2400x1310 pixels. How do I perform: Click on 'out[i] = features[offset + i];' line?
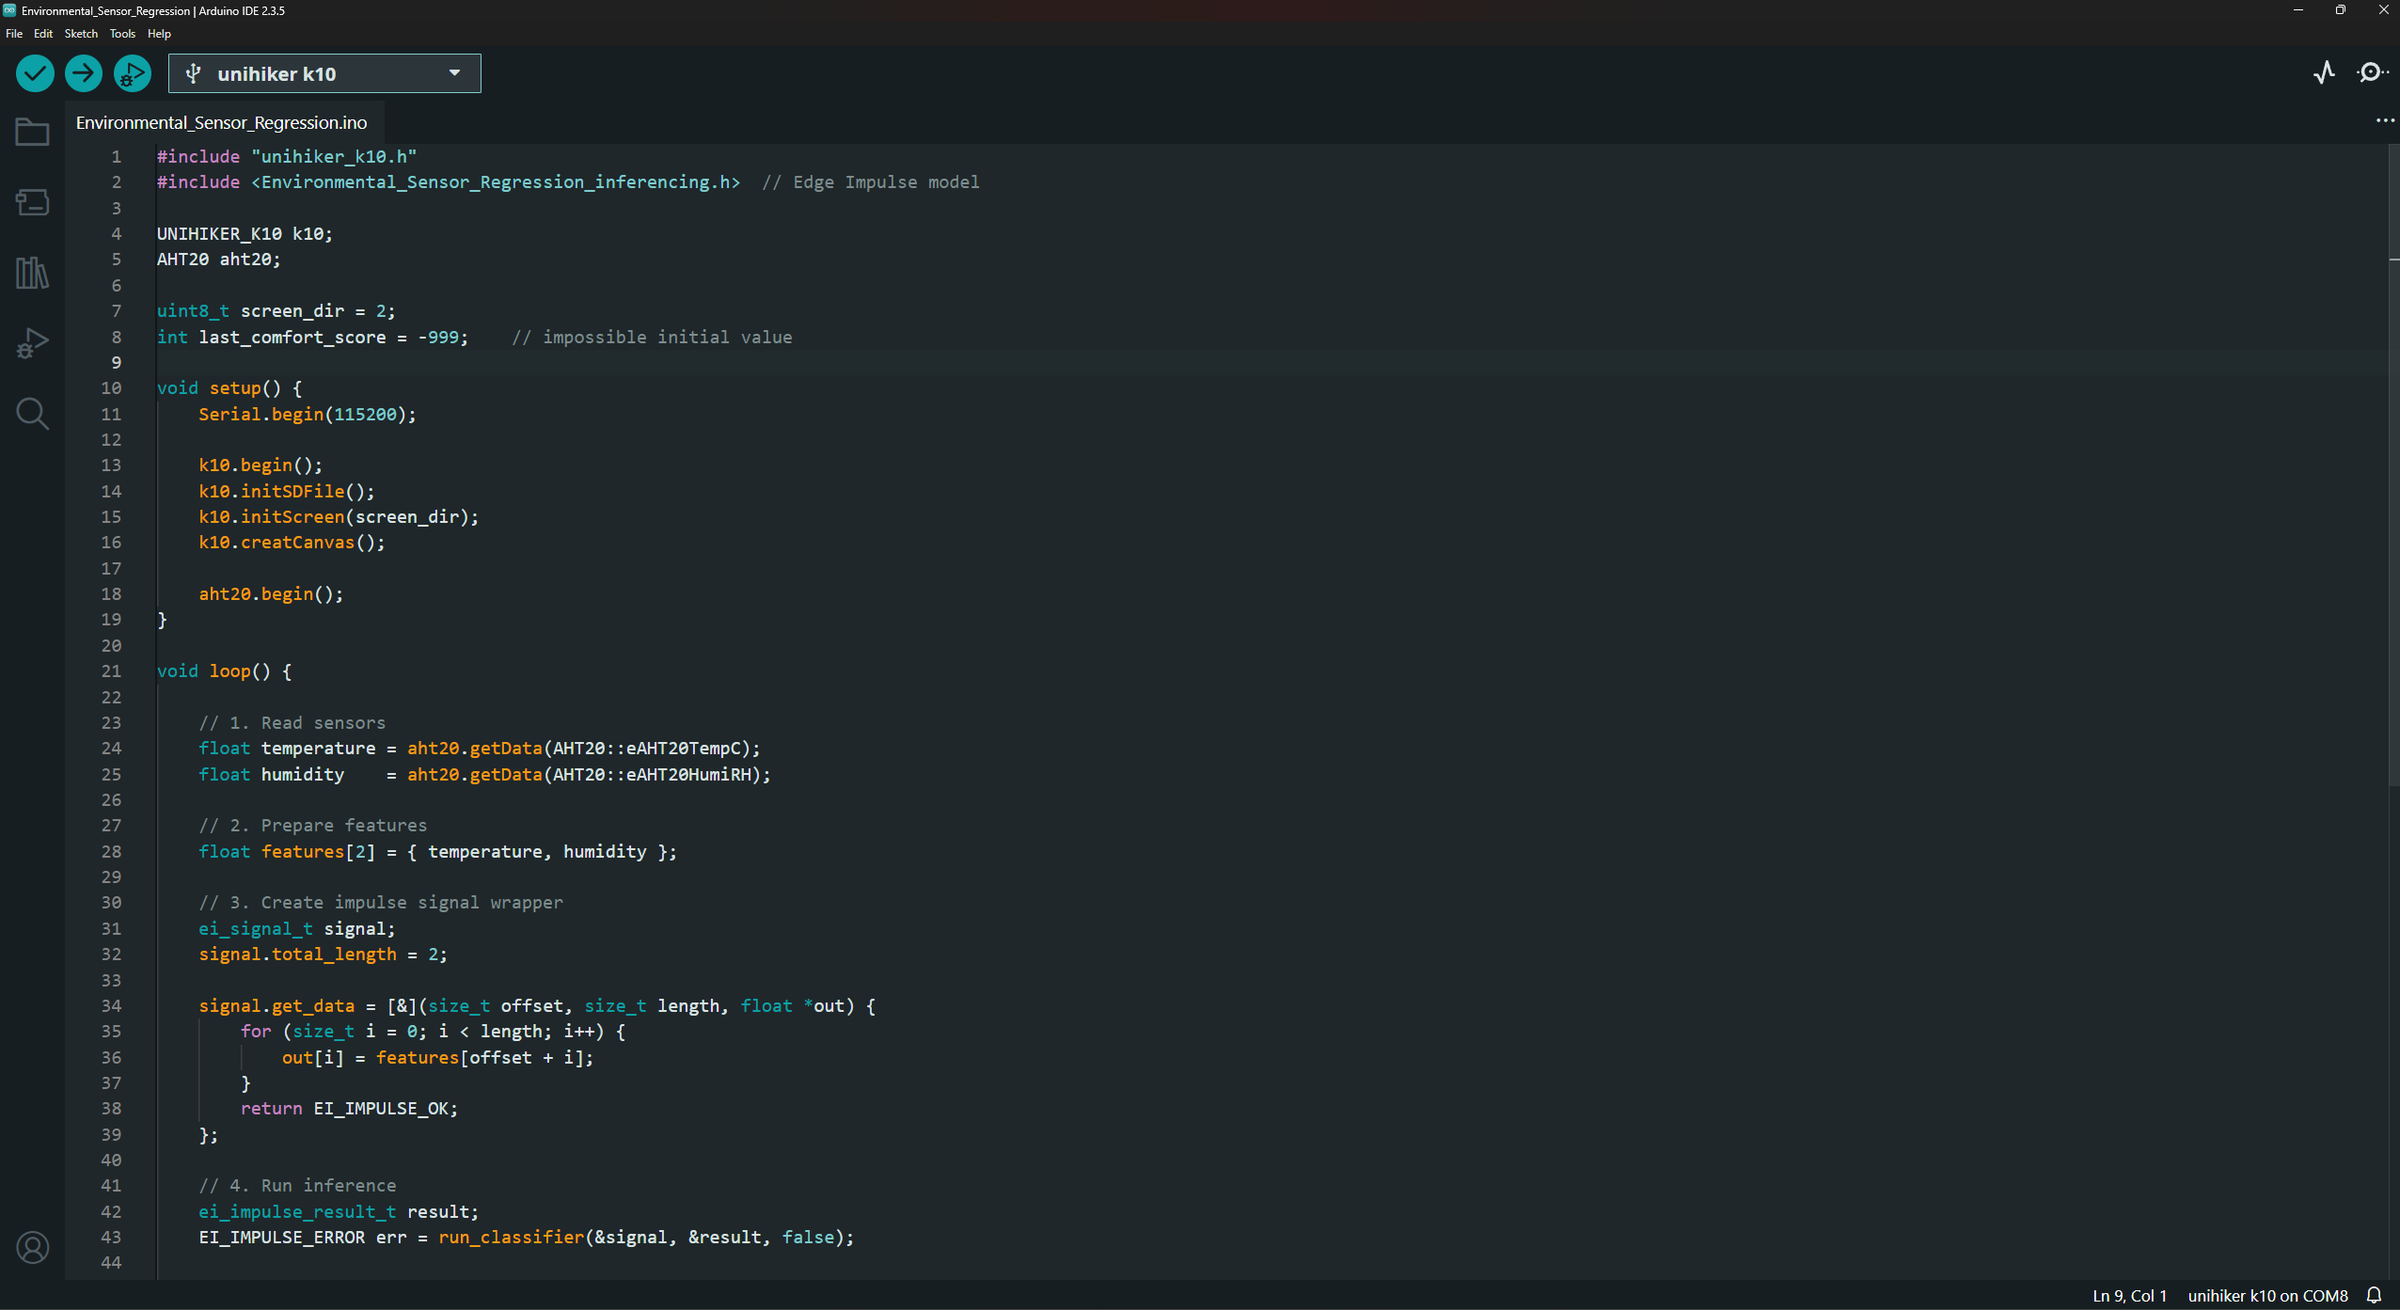coord(438,1057)
